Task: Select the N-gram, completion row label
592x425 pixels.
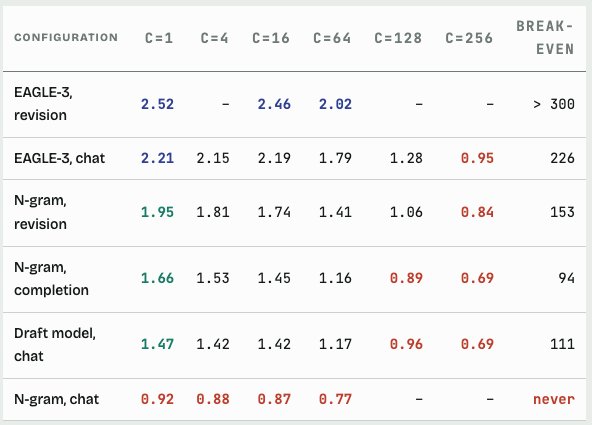Action: pyautogui.click(x=51, y=279)
